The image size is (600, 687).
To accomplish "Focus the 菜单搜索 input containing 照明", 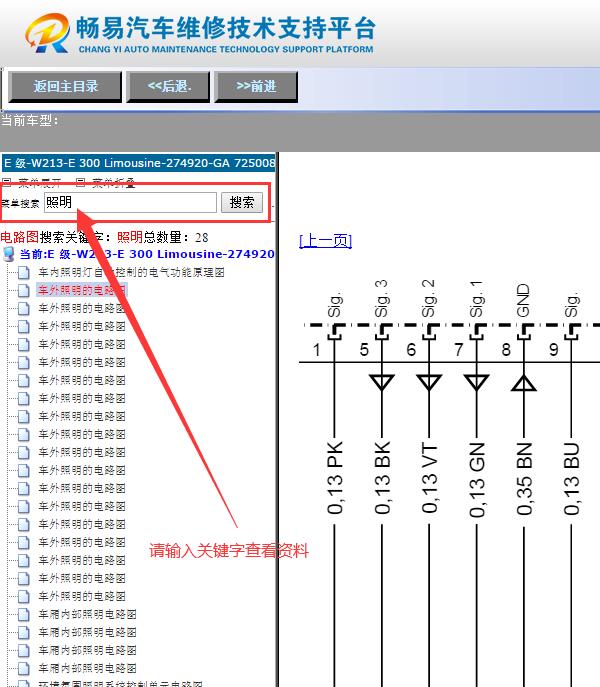I will (x=130, y=202).
